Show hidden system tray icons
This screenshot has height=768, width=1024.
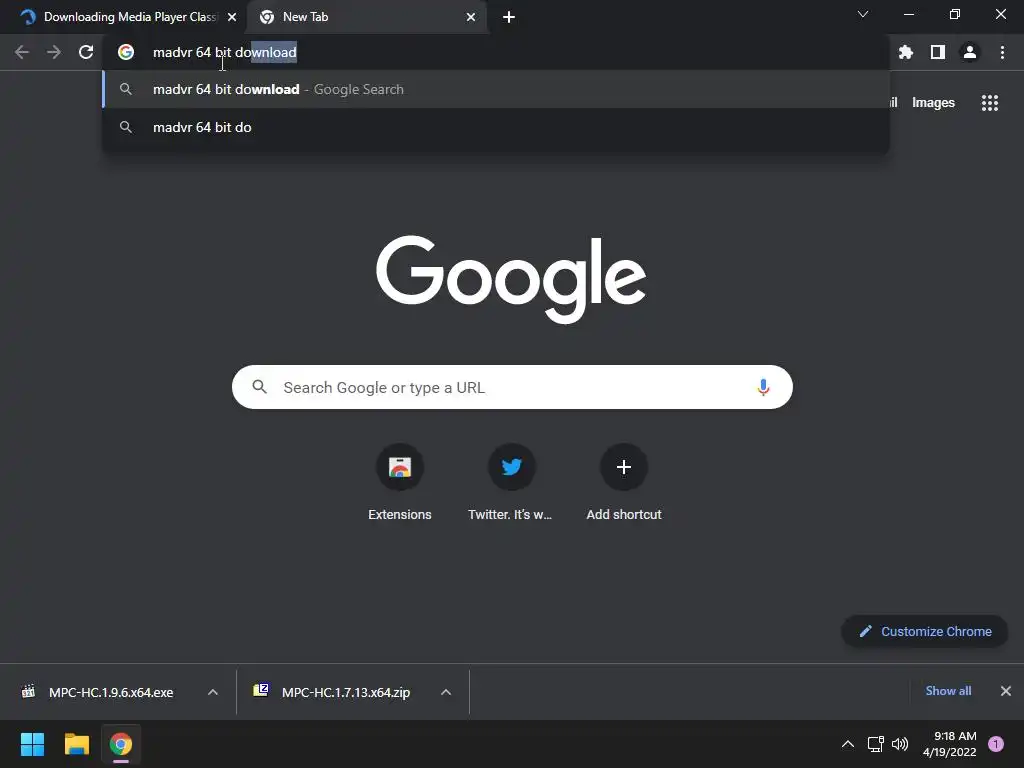pos(848,744)
